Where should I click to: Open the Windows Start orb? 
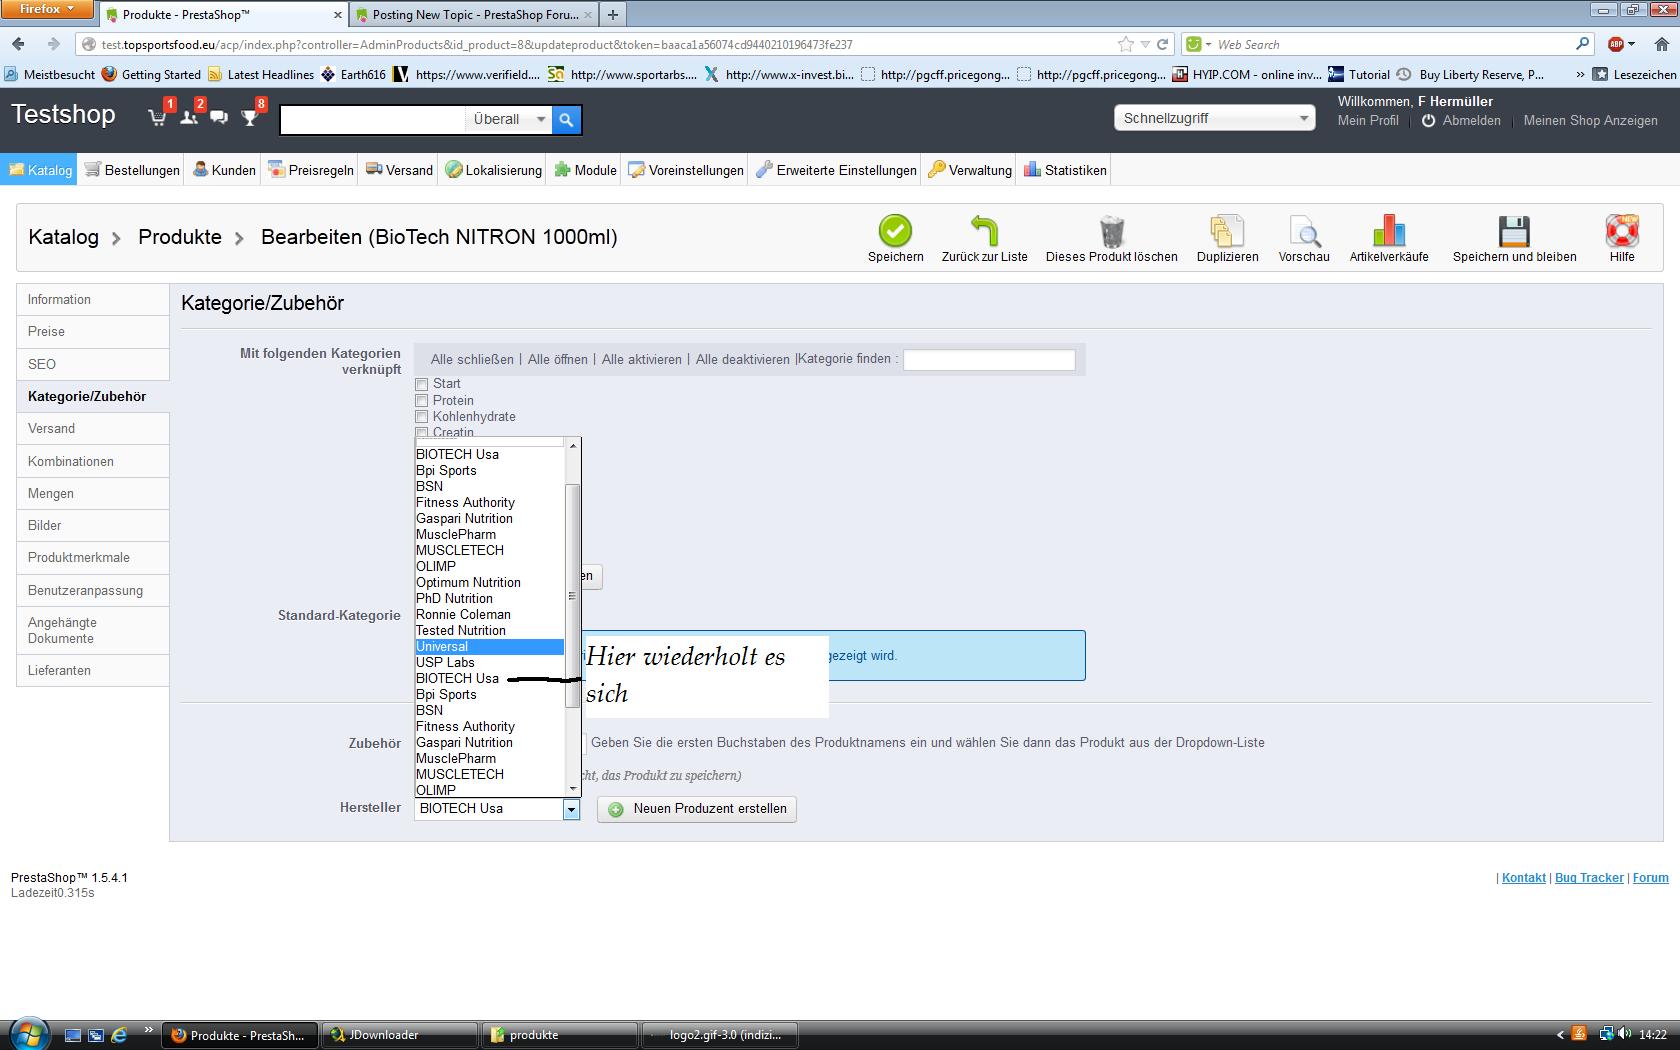[28, 1034]
